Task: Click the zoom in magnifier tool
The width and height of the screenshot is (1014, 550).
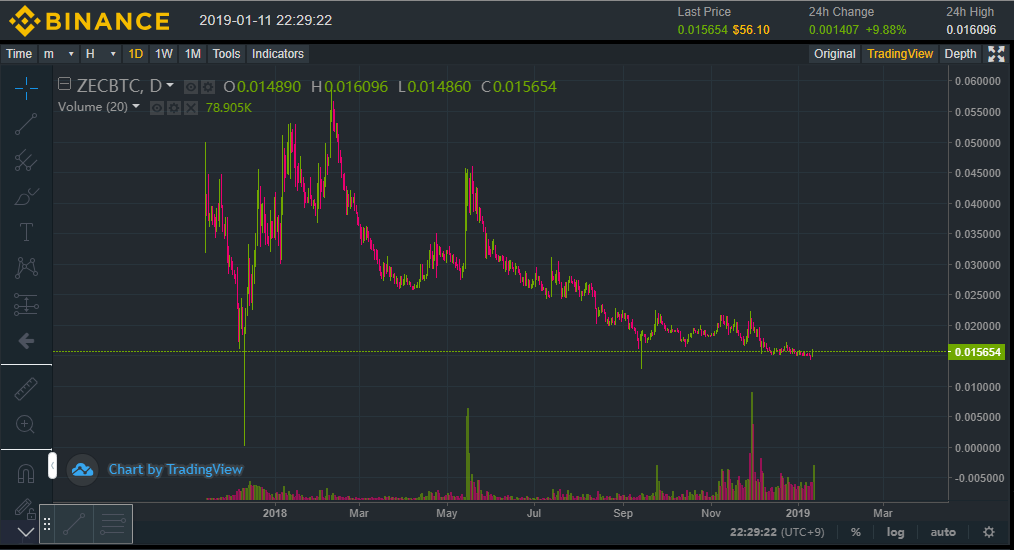Action: 26,424
